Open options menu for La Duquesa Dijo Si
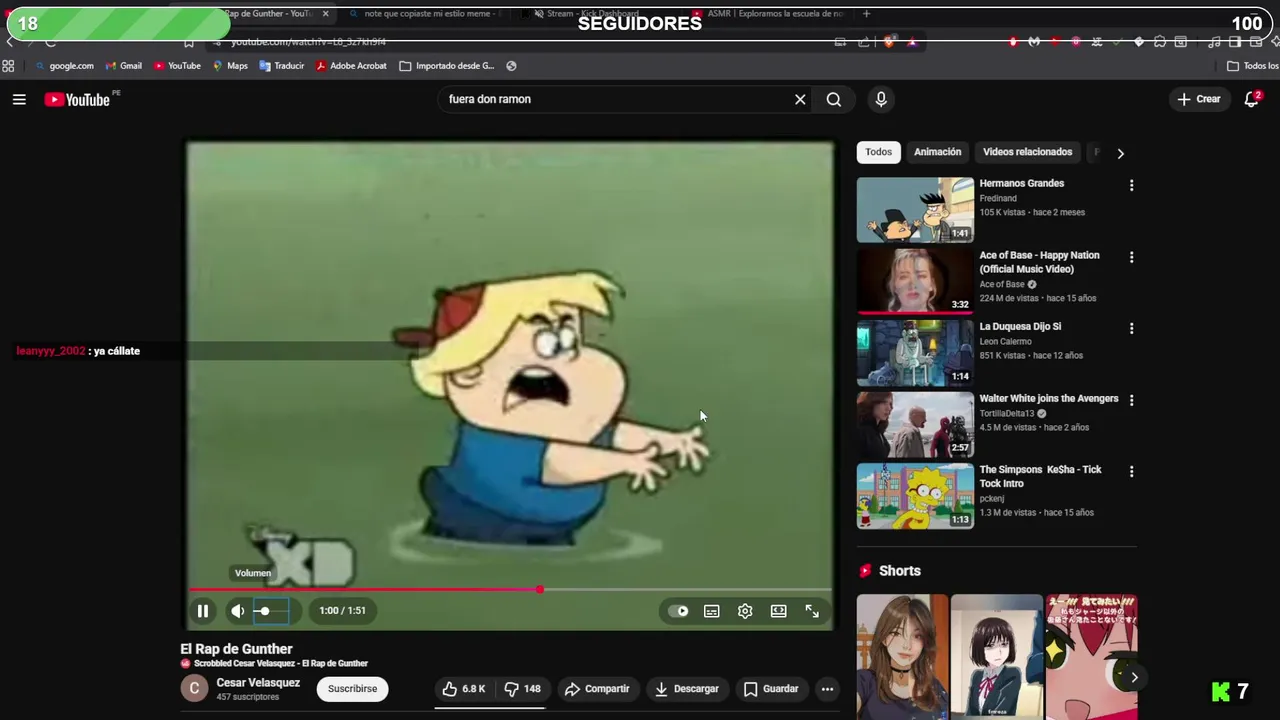The height and width of the screenshot is (720, 1280). [x=1131, y=328]
